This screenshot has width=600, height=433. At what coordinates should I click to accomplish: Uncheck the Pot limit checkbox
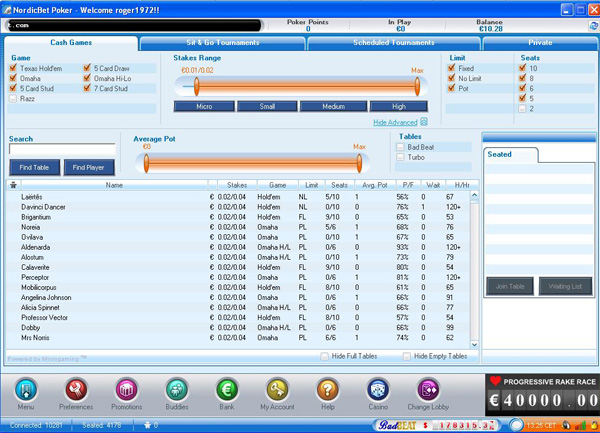tap(451, 88)
